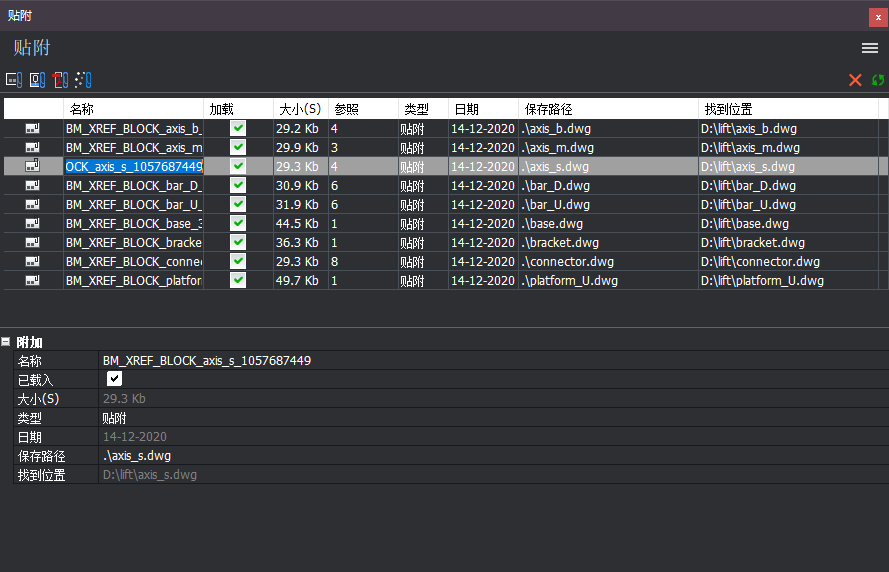Select the BM_XREF_BLOCK_bracket row
The height and width of the screenshot is (572, 889).
click(x=134, y=243)
